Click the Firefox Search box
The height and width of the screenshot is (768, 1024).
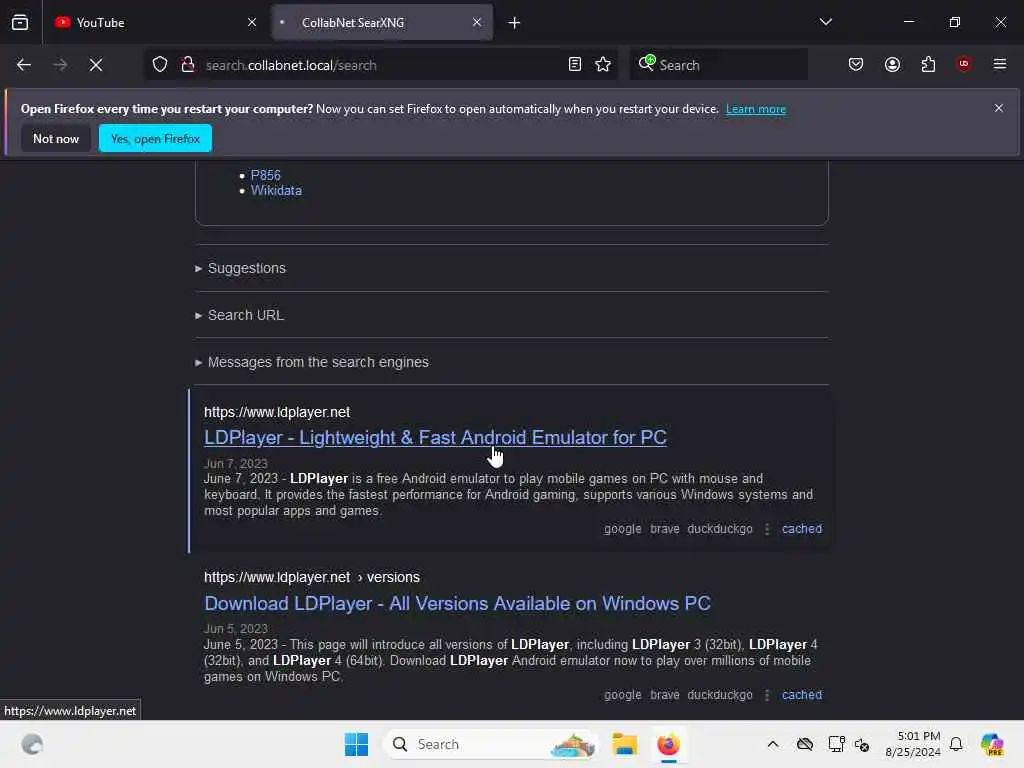[x=718, y=65]
